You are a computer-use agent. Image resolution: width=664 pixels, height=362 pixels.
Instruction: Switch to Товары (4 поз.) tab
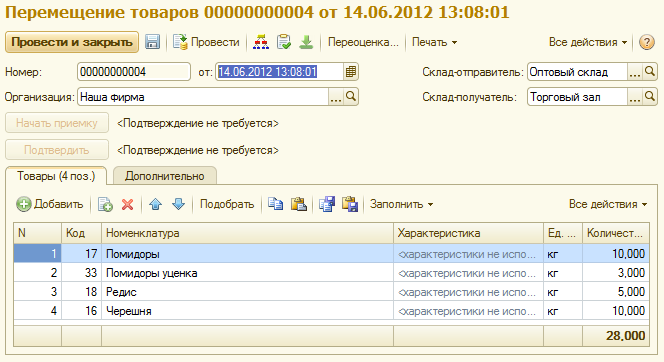point(56,176)
